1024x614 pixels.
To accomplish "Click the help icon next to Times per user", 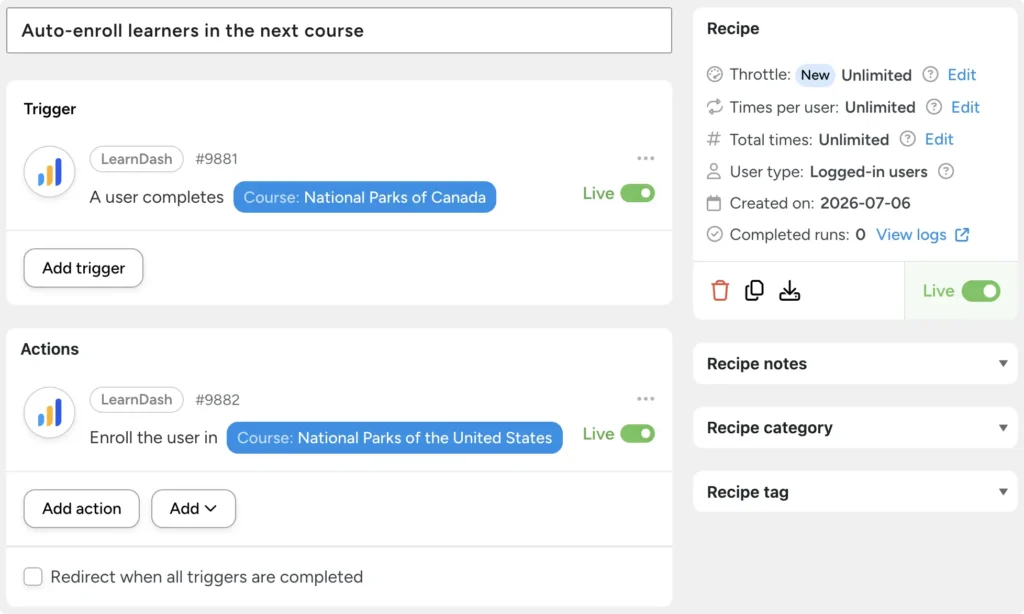I will pyautogui.click(x=934, y=106).
